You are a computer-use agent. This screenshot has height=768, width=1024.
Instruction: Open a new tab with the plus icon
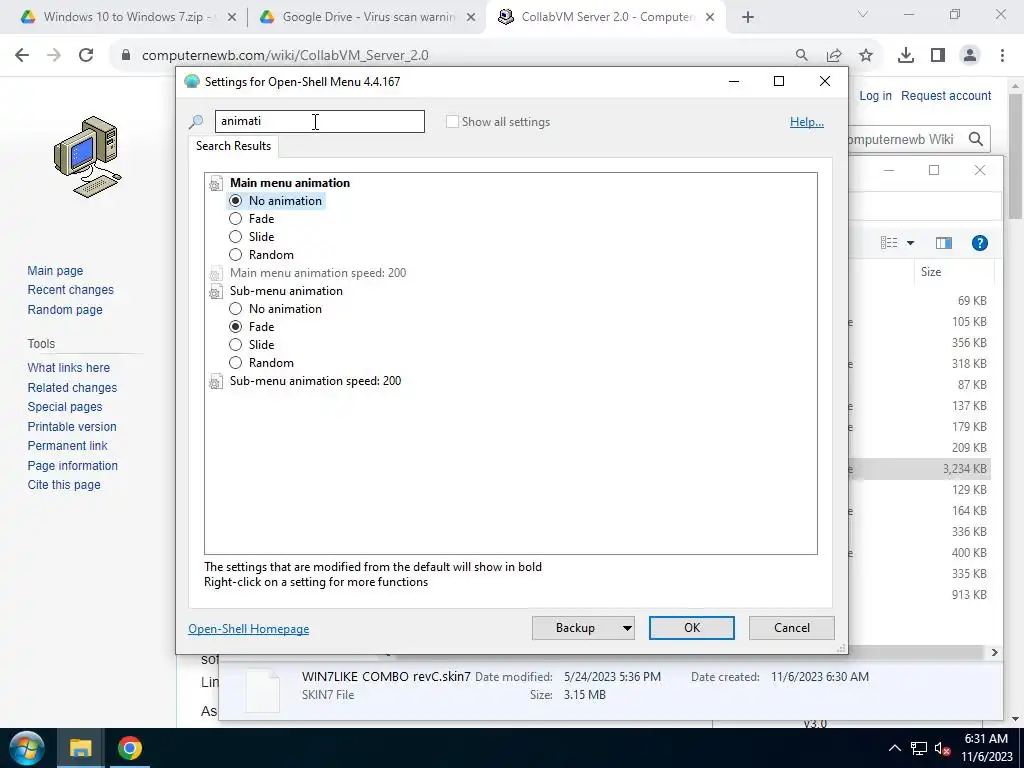(748, 17)
